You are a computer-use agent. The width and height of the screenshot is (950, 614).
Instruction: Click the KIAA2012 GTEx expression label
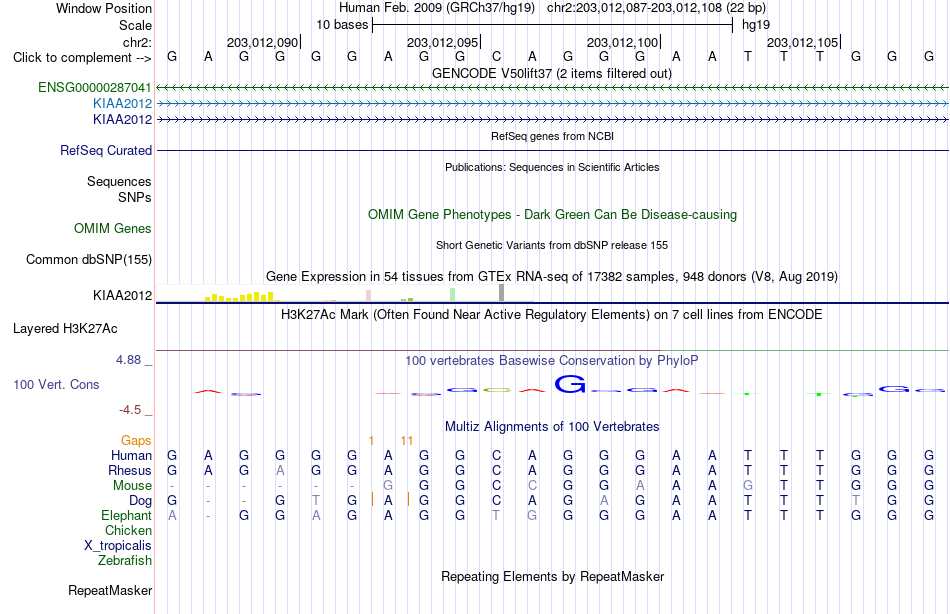click(x=122, y=295)
